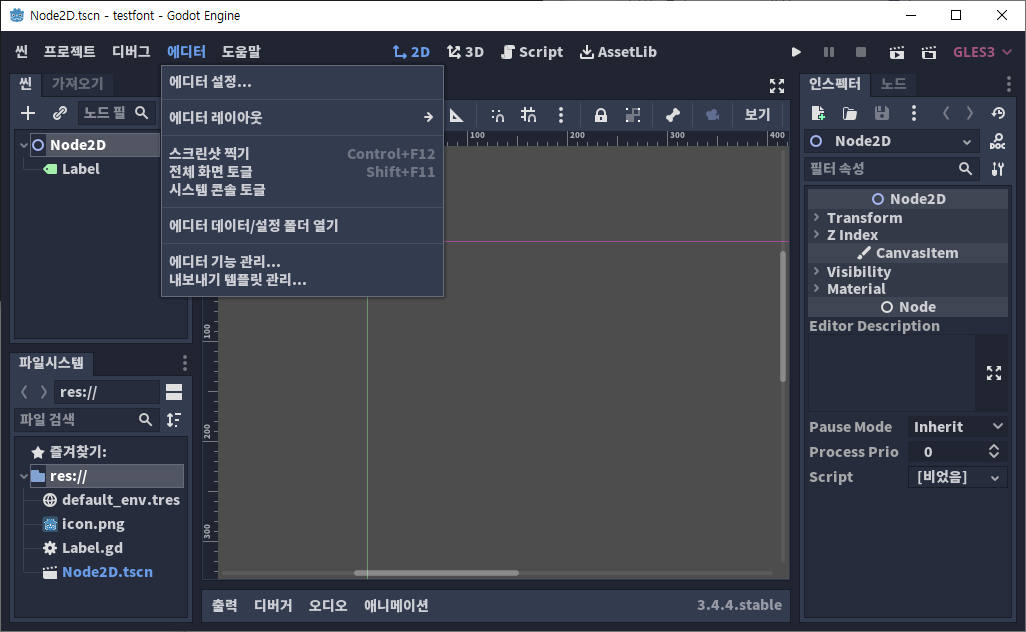The image size is (1026, 632).
Task: Open the Node2D object dropdown in inspector
Action: pos(892,141)
